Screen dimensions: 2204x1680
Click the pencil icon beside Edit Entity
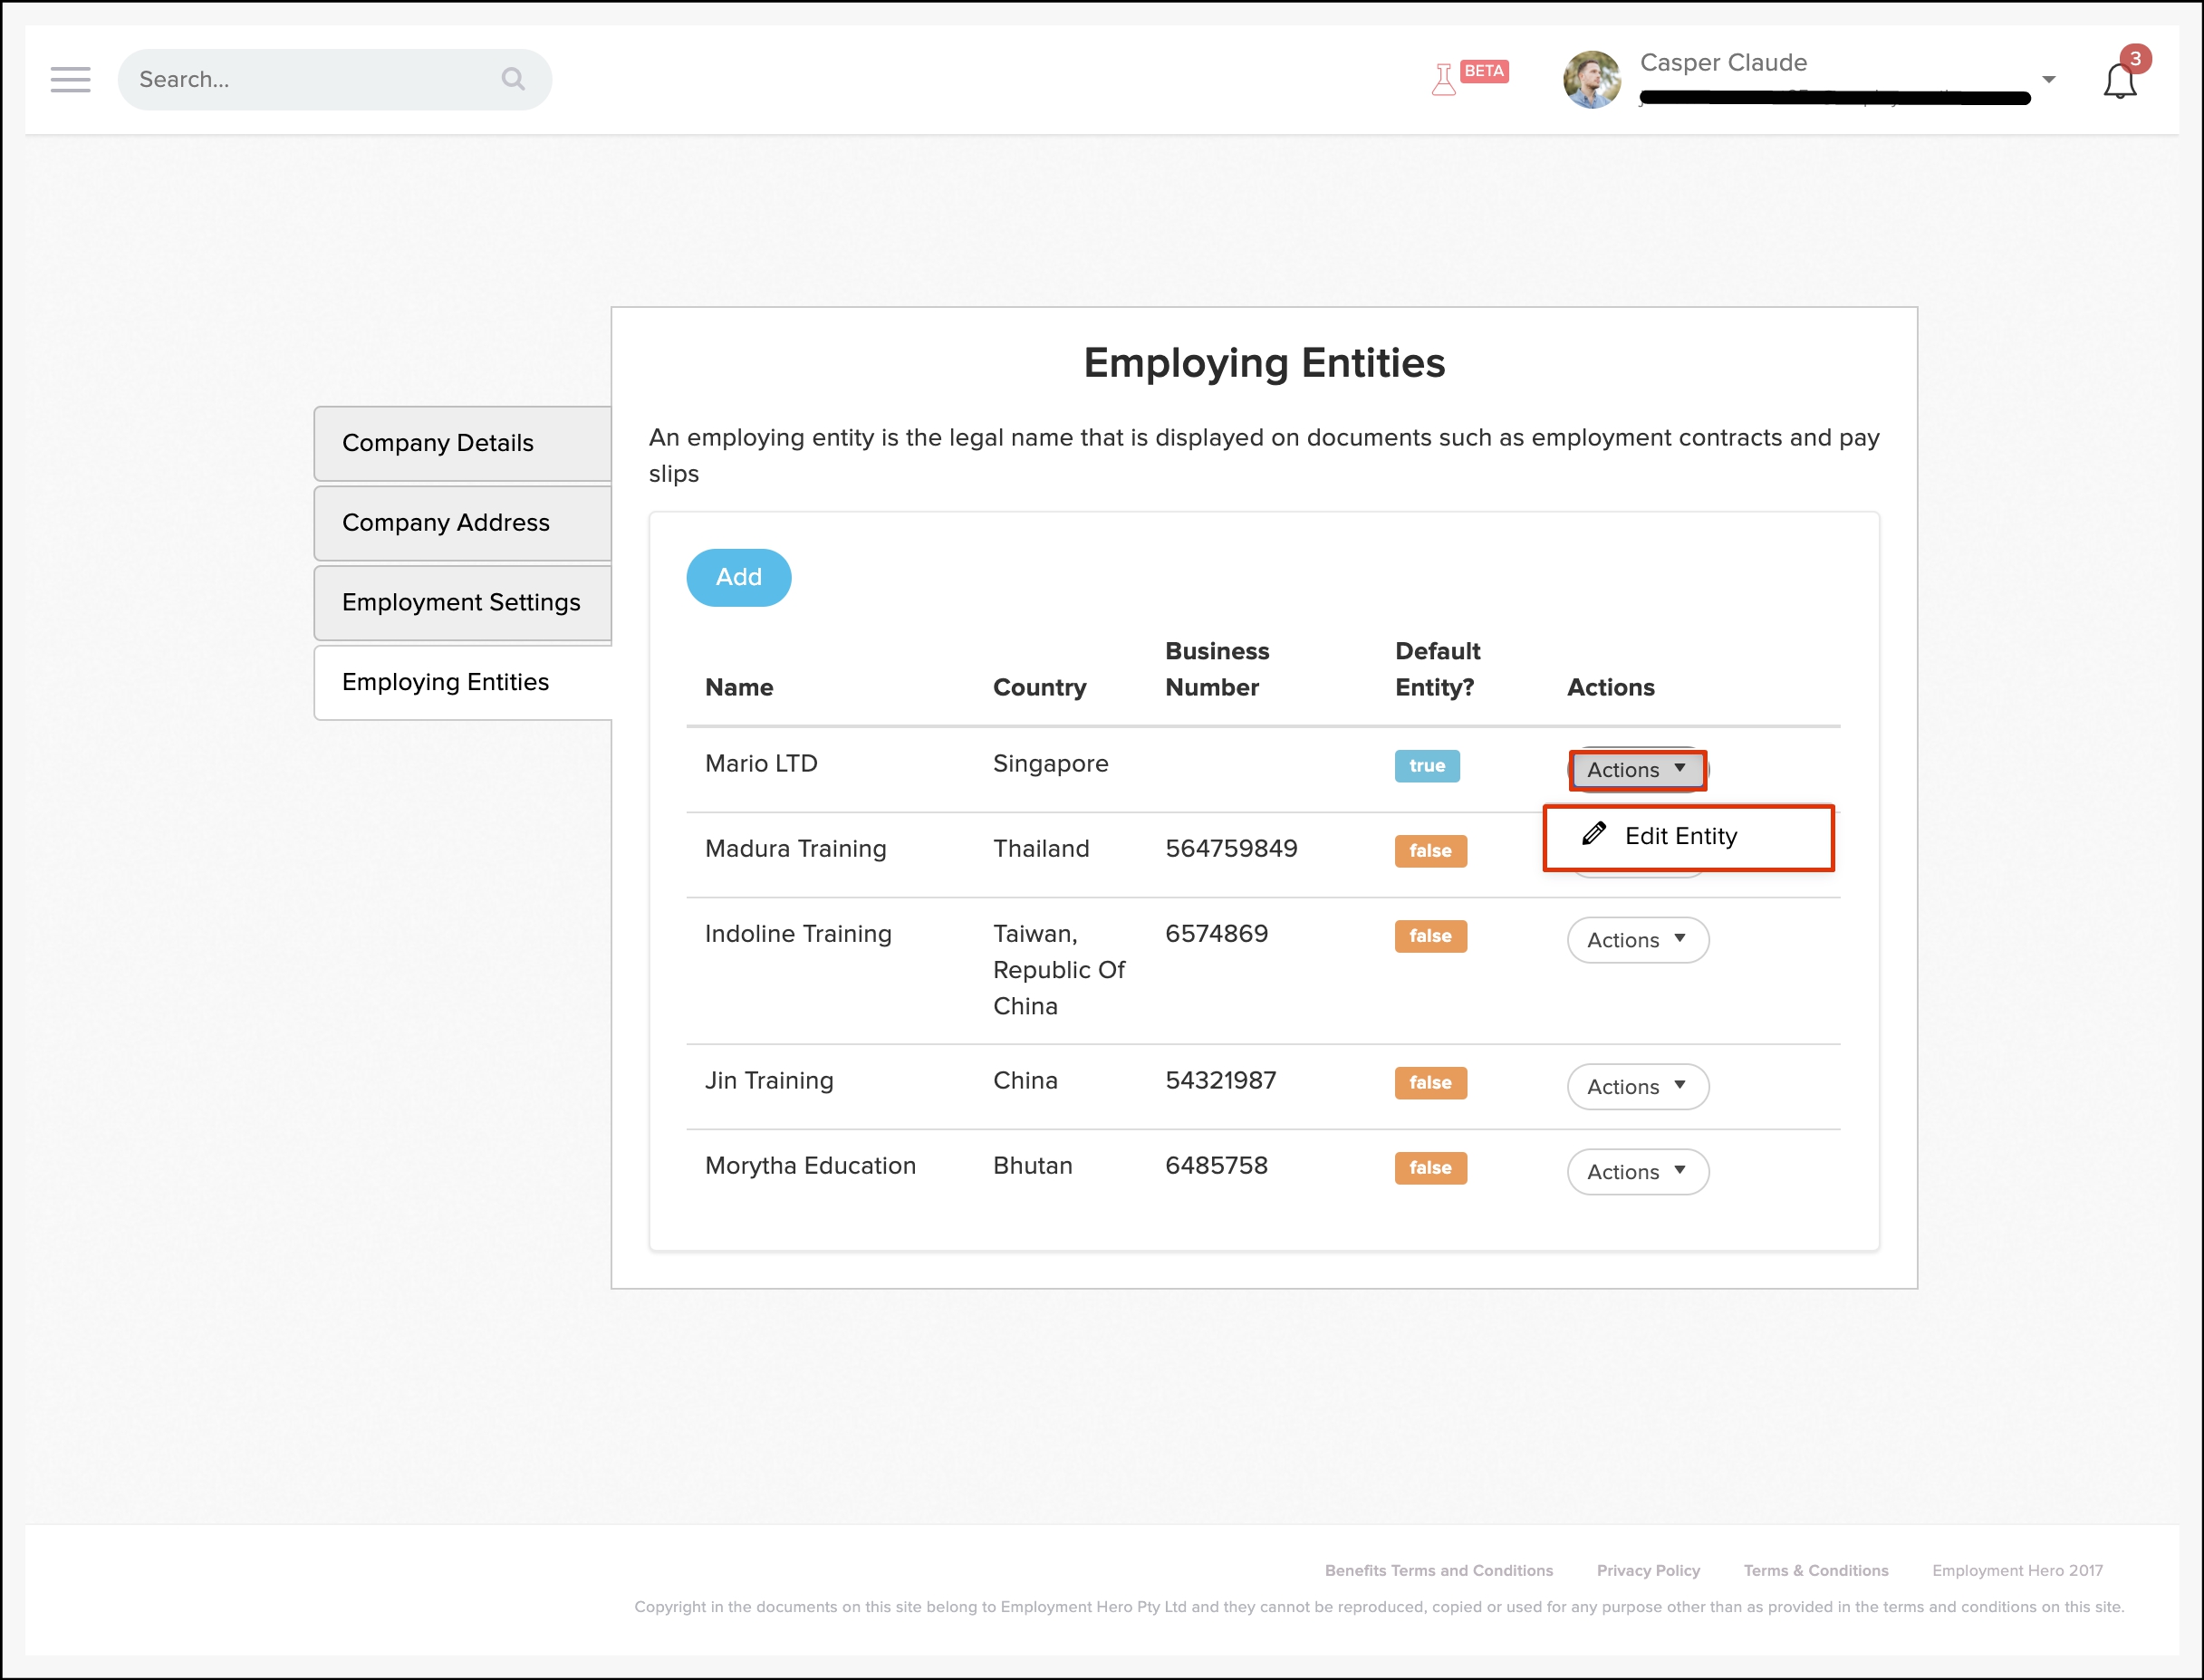[1594, 834]
